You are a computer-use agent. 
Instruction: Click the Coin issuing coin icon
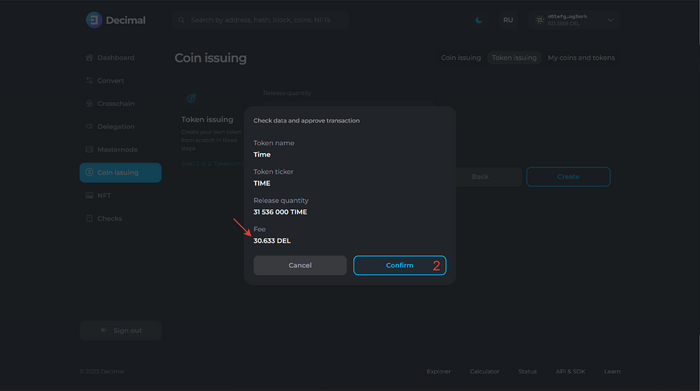[89, 172]
